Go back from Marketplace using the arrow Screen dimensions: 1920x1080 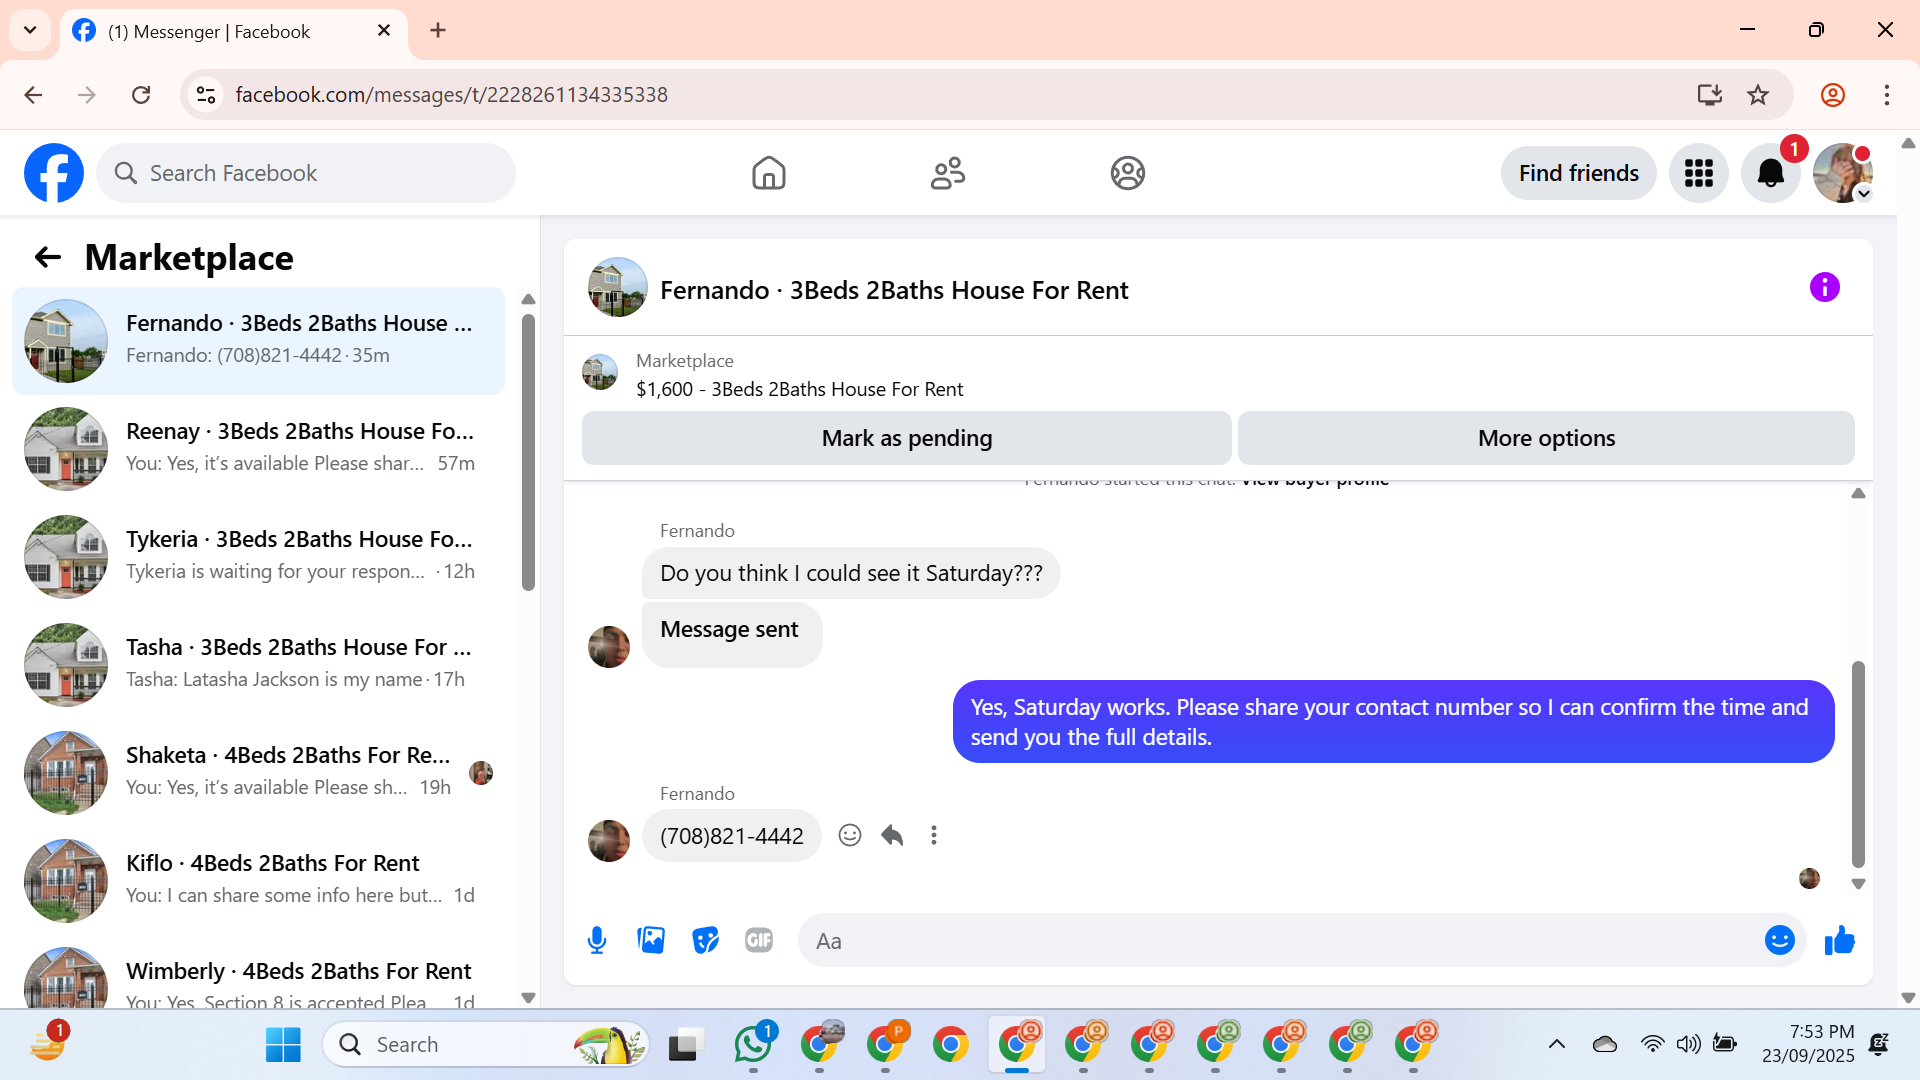[x=47, y=257]
